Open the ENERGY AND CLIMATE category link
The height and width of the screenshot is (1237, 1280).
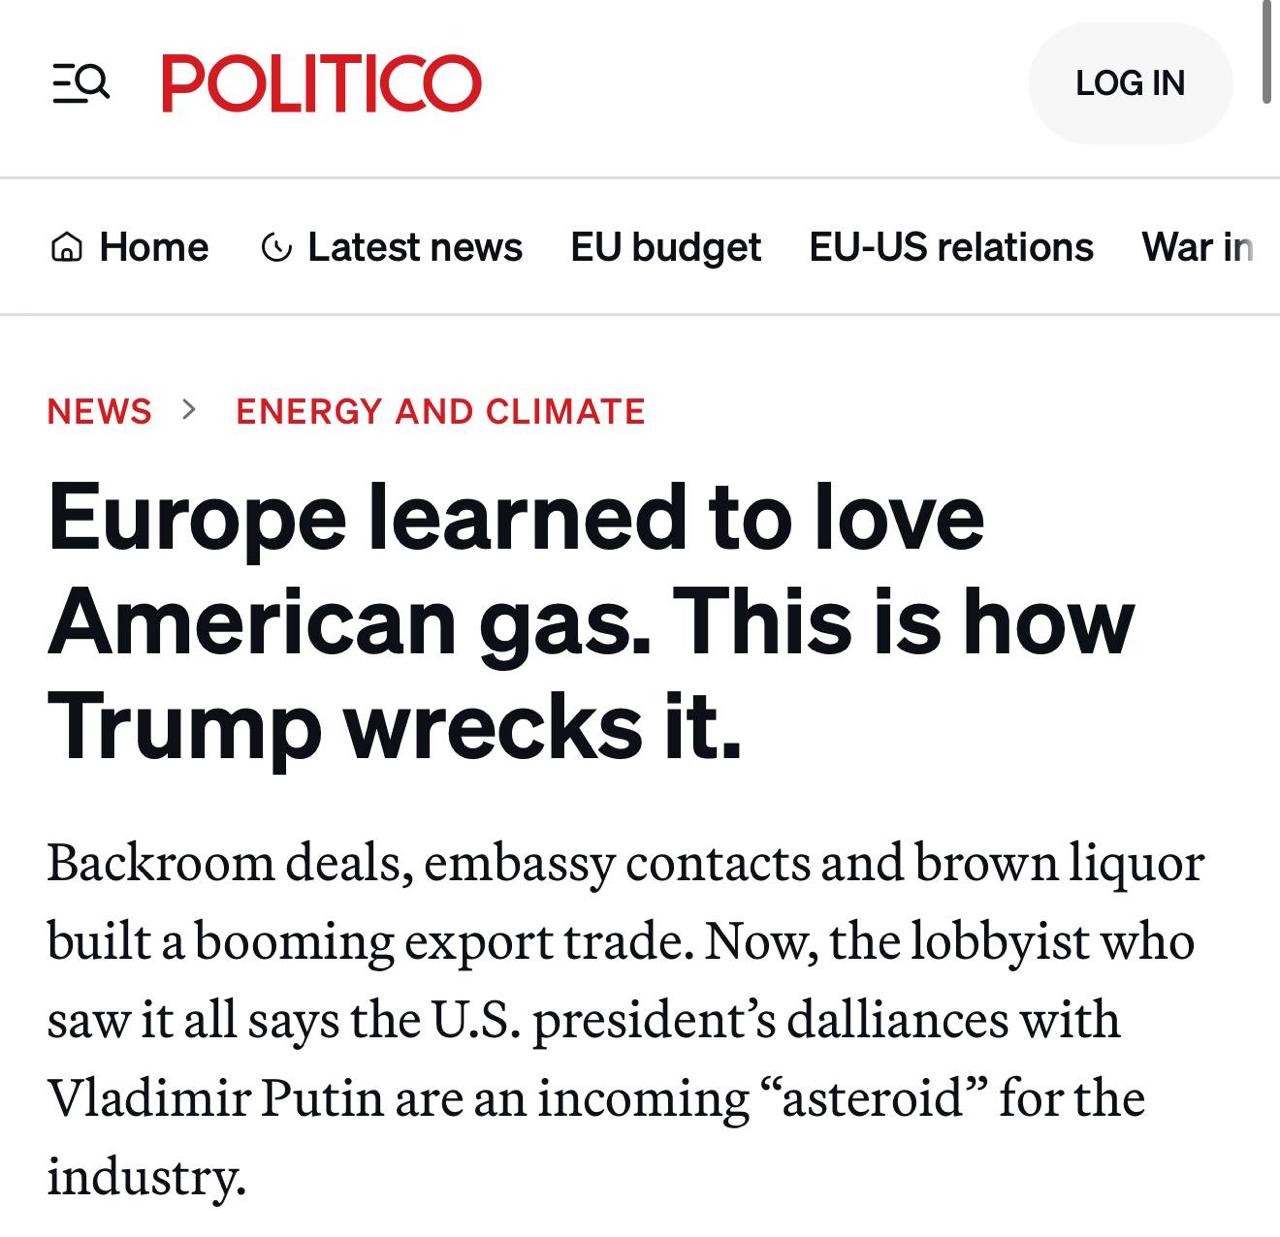(440, 411)
